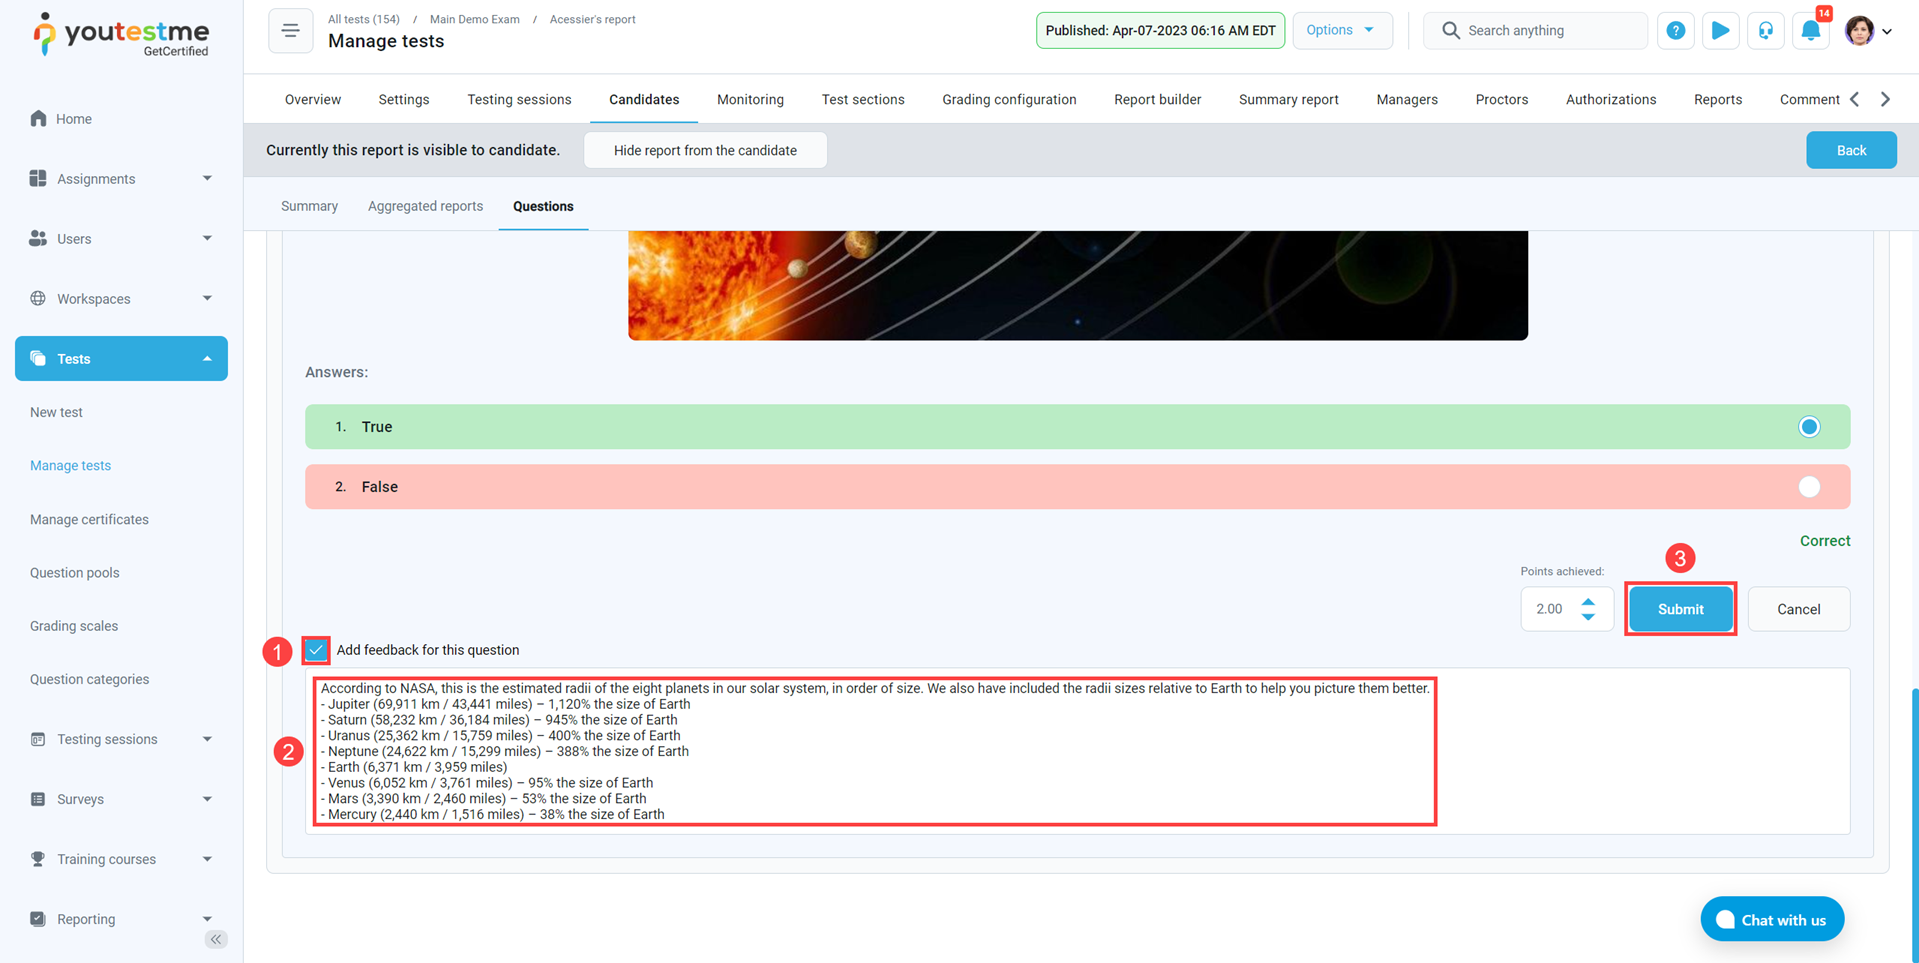The width and height of the screenshot is (1919, 963).
Task: Click the Training courses trophy icon
Action: (x=38, y=859)
